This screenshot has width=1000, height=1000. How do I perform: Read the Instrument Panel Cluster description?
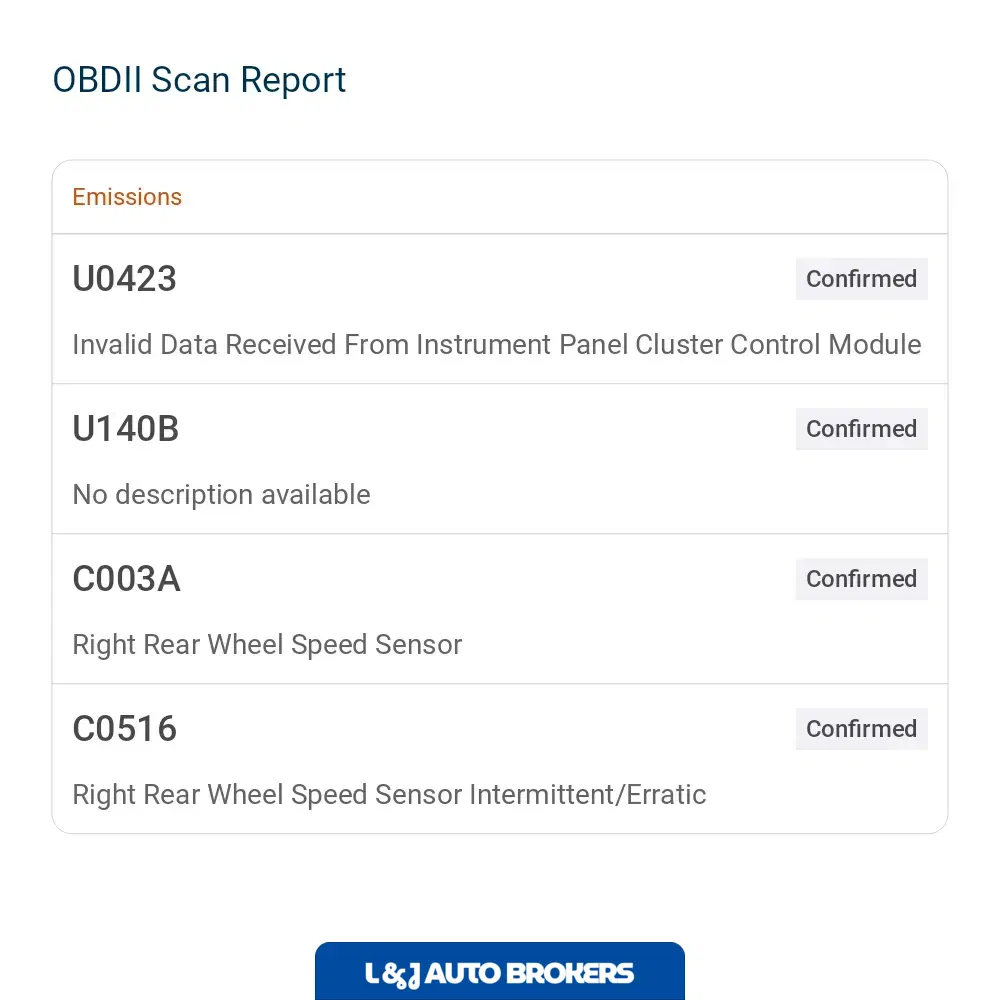pos(497,344)
